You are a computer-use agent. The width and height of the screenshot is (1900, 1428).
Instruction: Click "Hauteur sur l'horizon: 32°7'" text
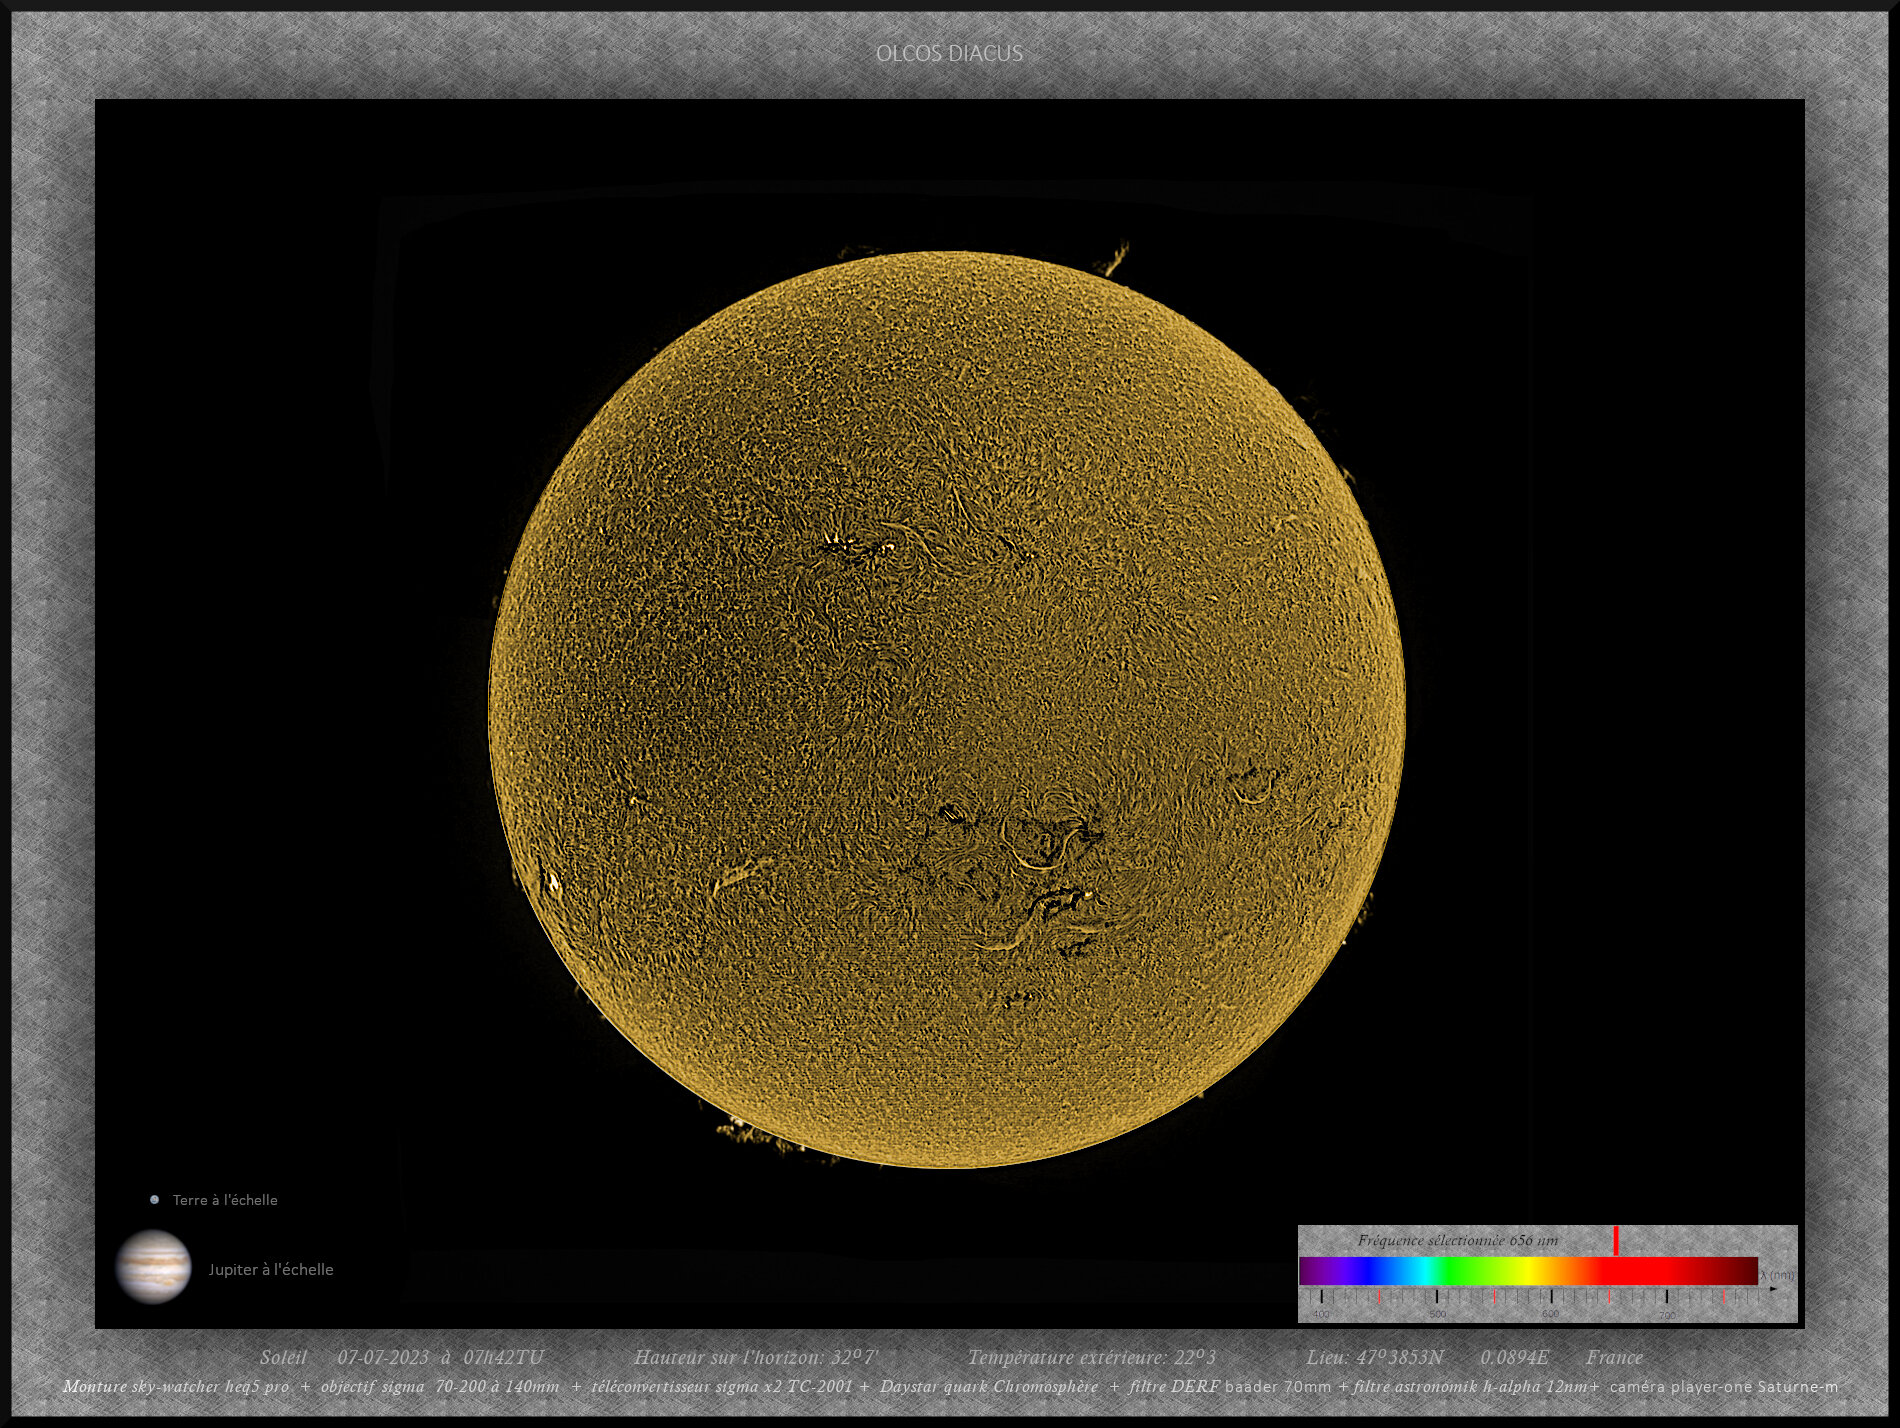coord(756,1357)
